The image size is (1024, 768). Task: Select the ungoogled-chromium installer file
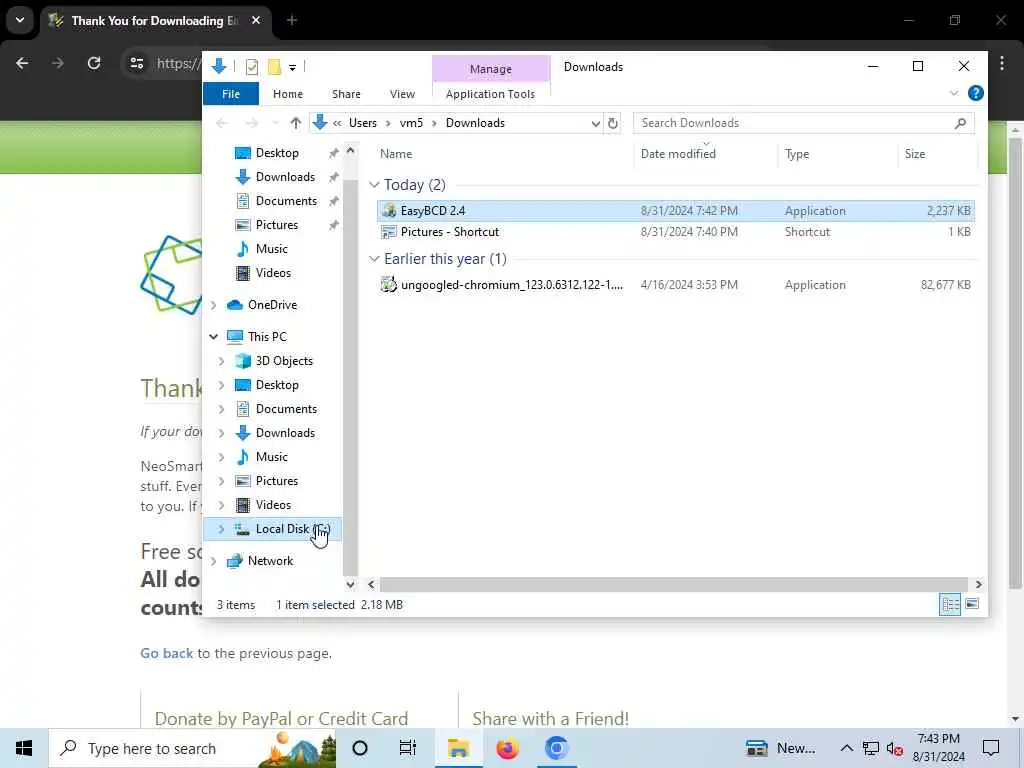coord(675,285)
